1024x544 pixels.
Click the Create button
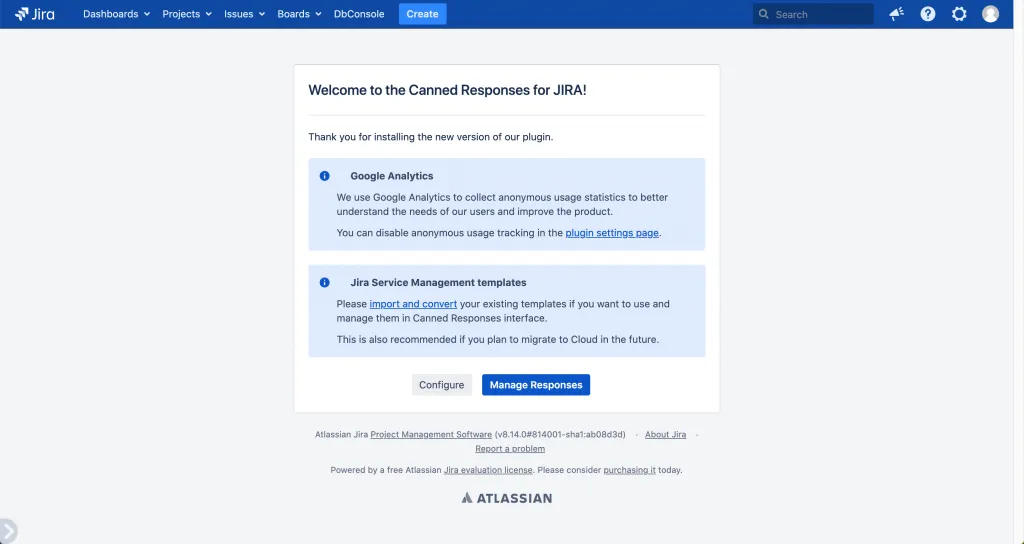click(423, 14)
